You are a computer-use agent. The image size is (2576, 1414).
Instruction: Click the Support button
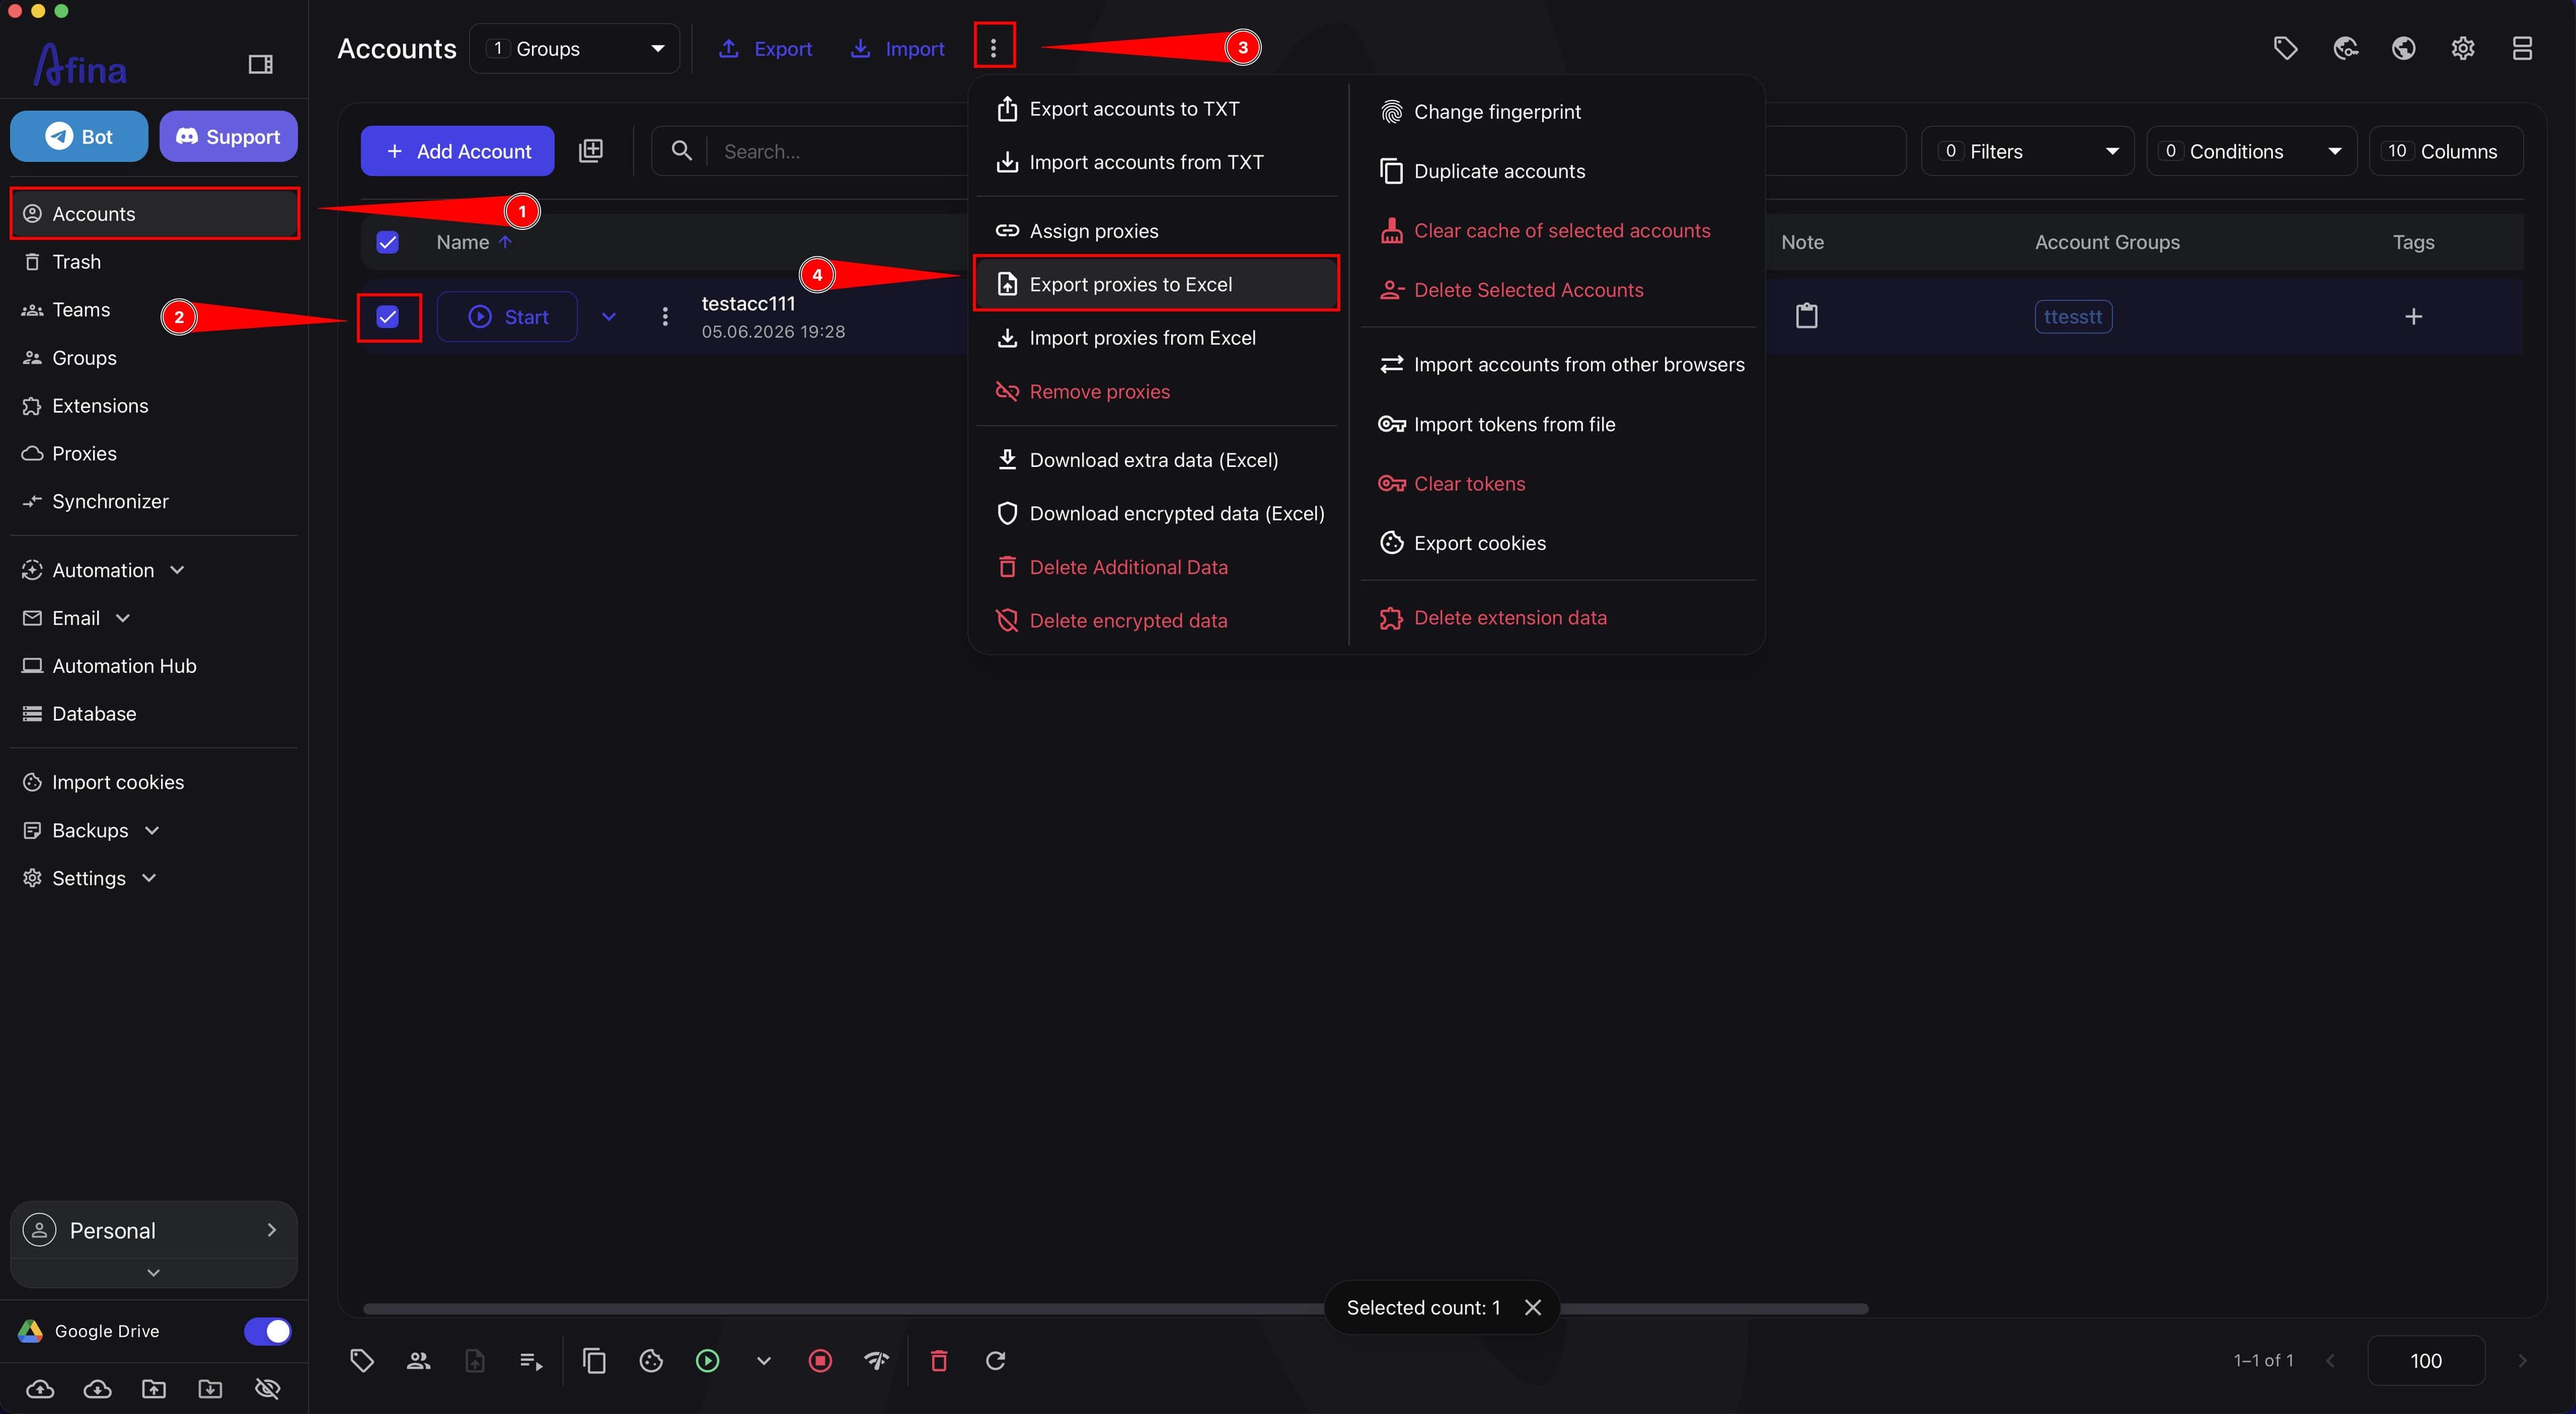pyautogui.click(x=228, y=137)
